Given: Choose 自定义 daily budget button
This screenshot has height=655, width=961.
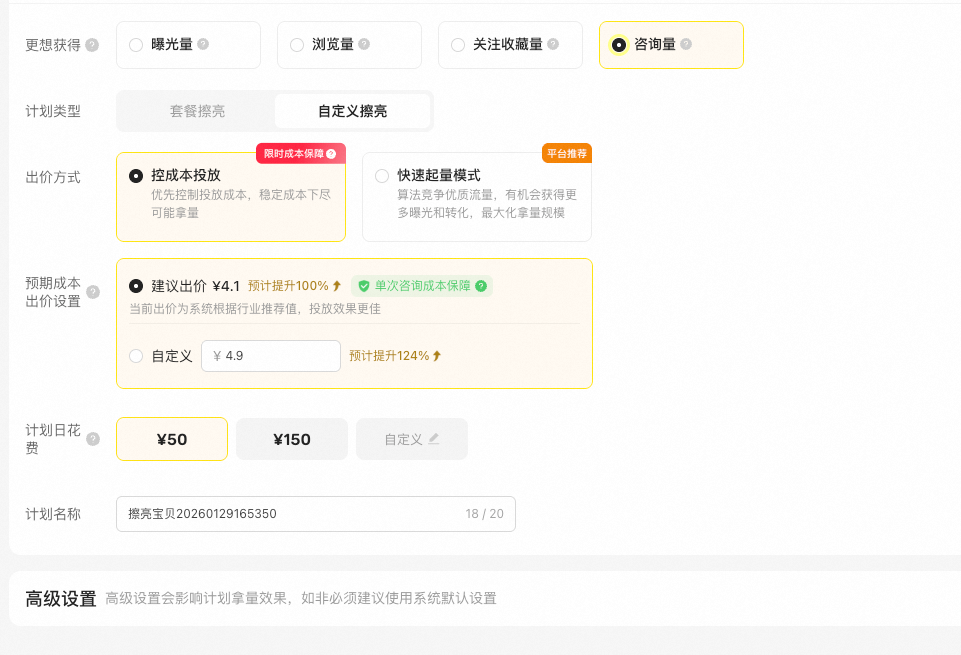Looking at the screenshot, I should click(x=412, y=439).
